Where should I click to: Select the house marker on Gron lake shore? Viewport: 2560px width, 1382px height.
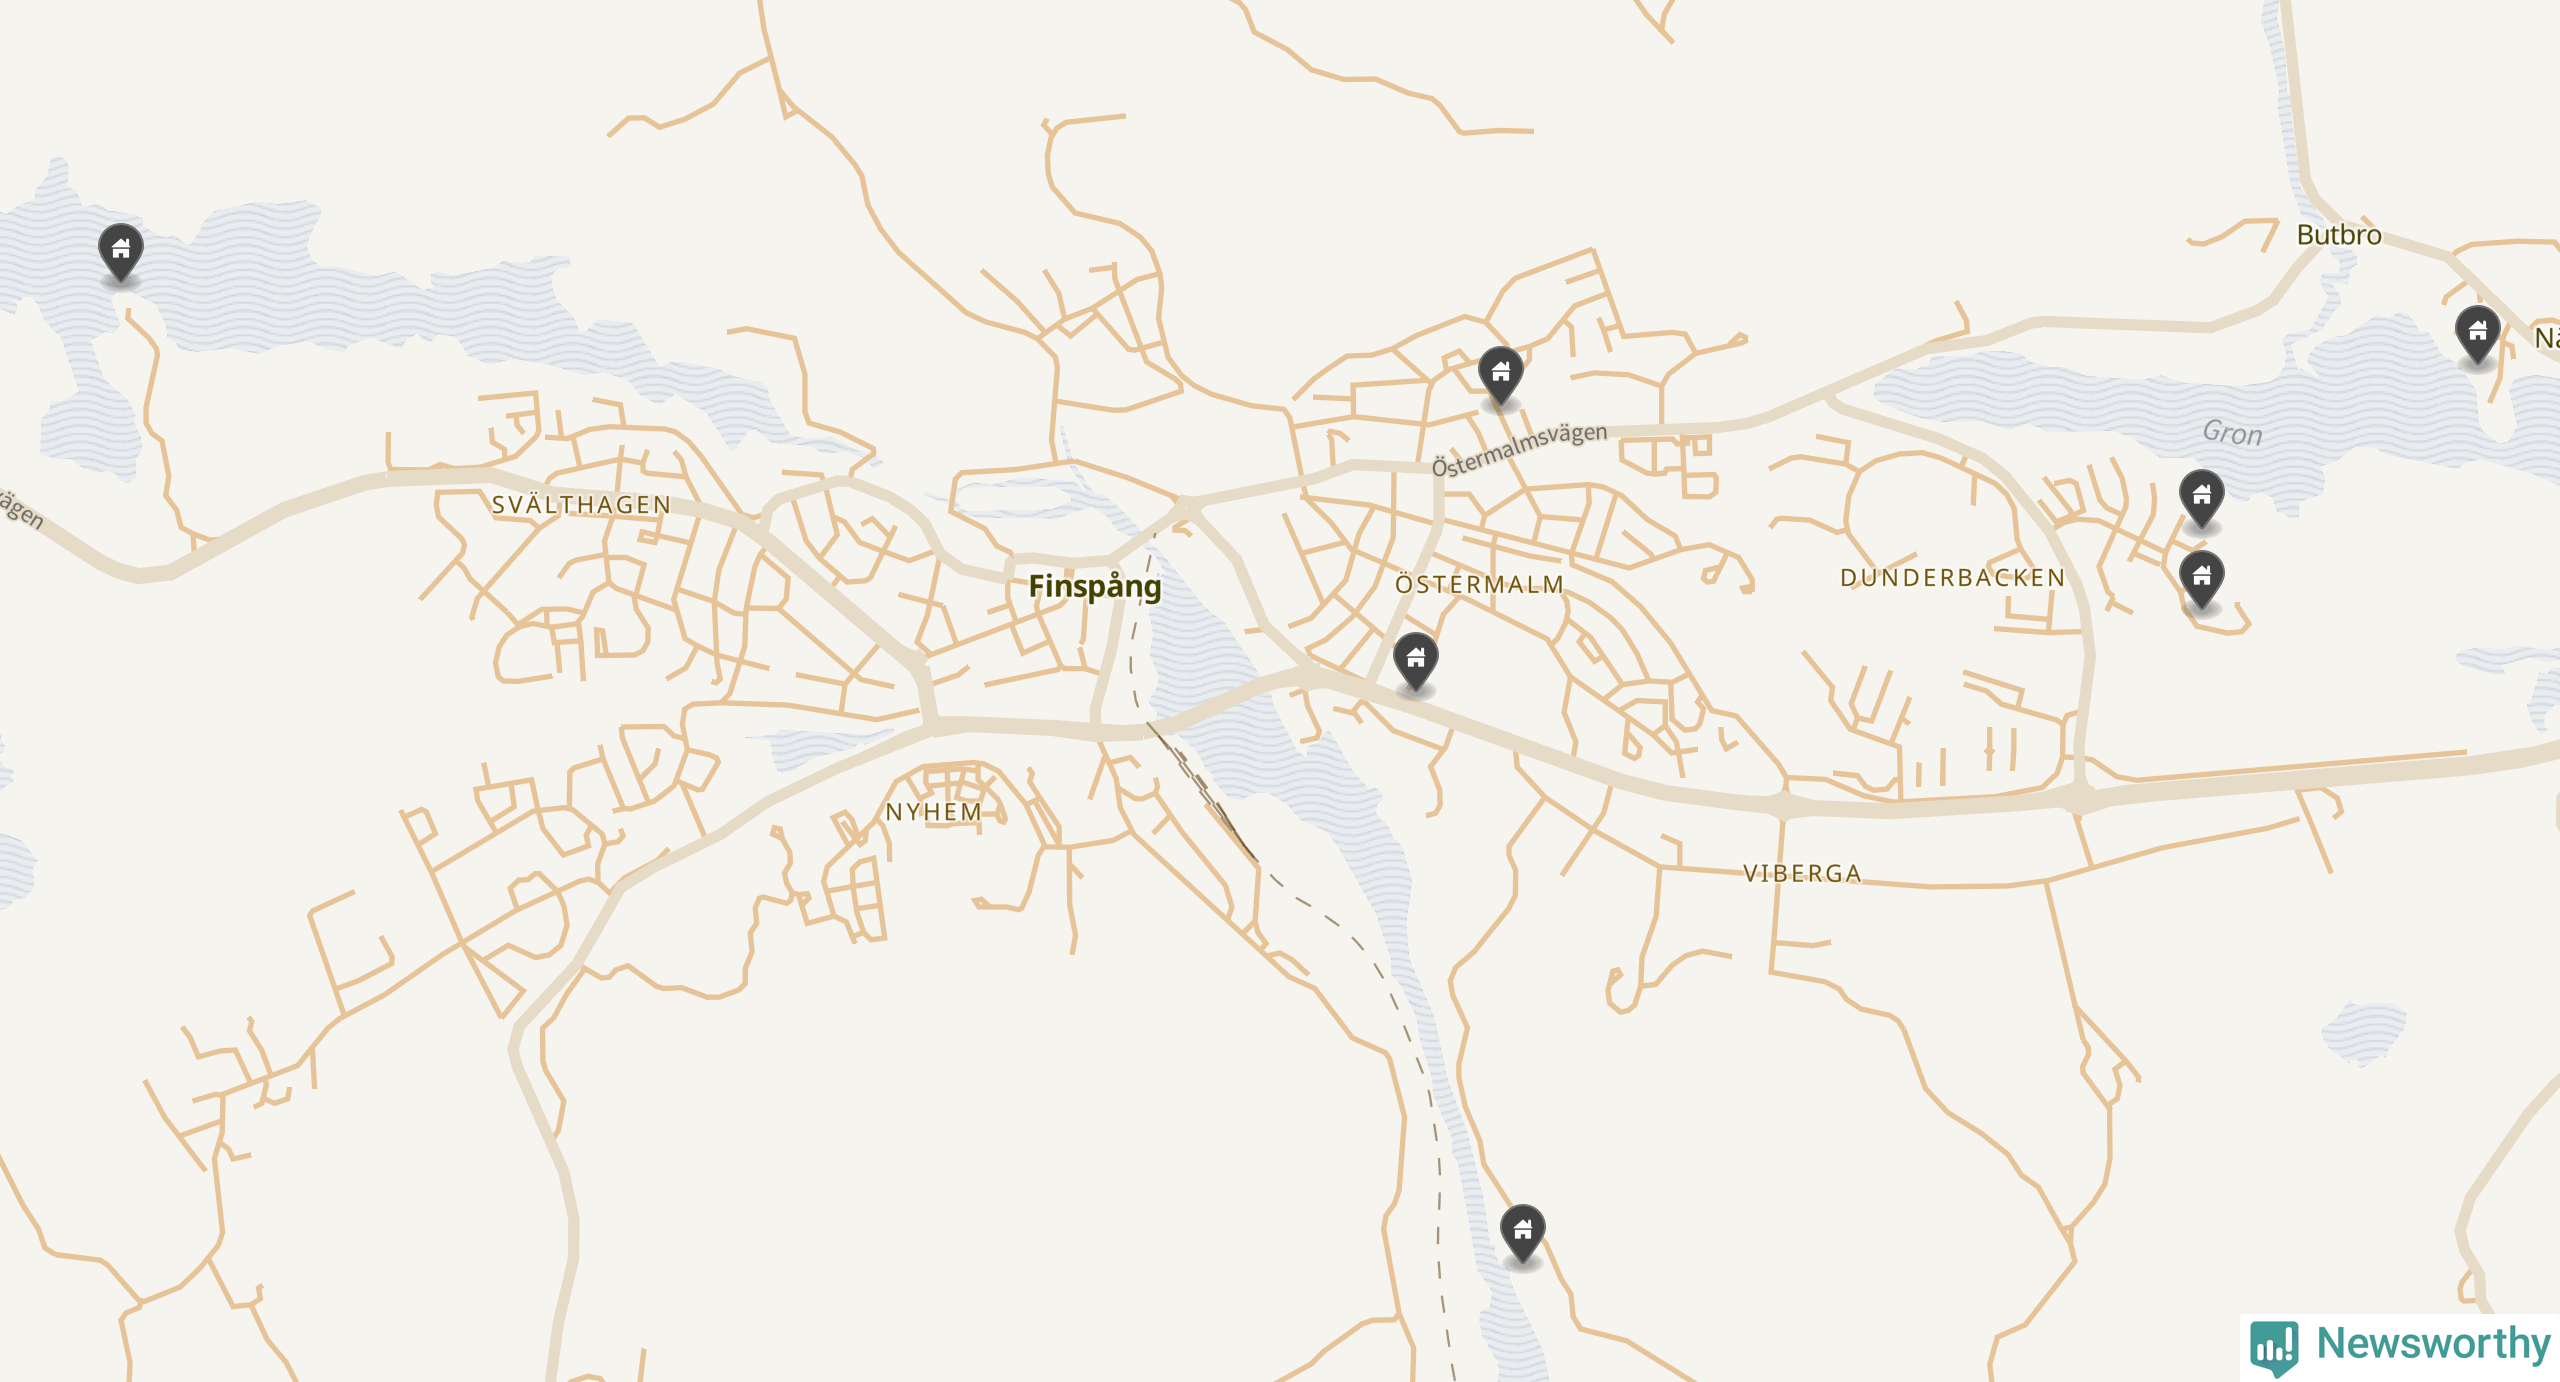[x=2201, y=499]
